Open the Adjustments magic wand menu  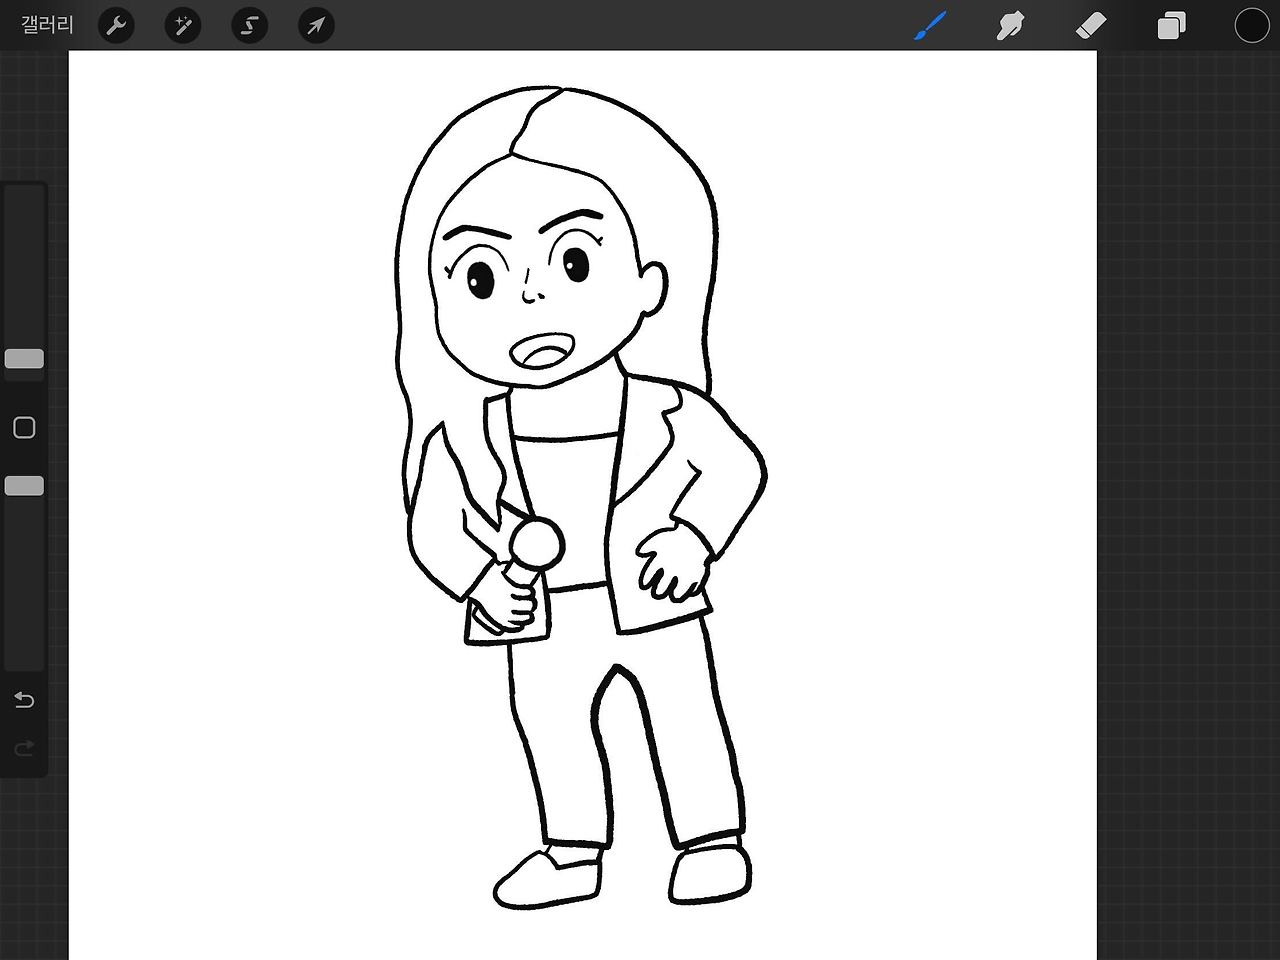click(183, 26)
